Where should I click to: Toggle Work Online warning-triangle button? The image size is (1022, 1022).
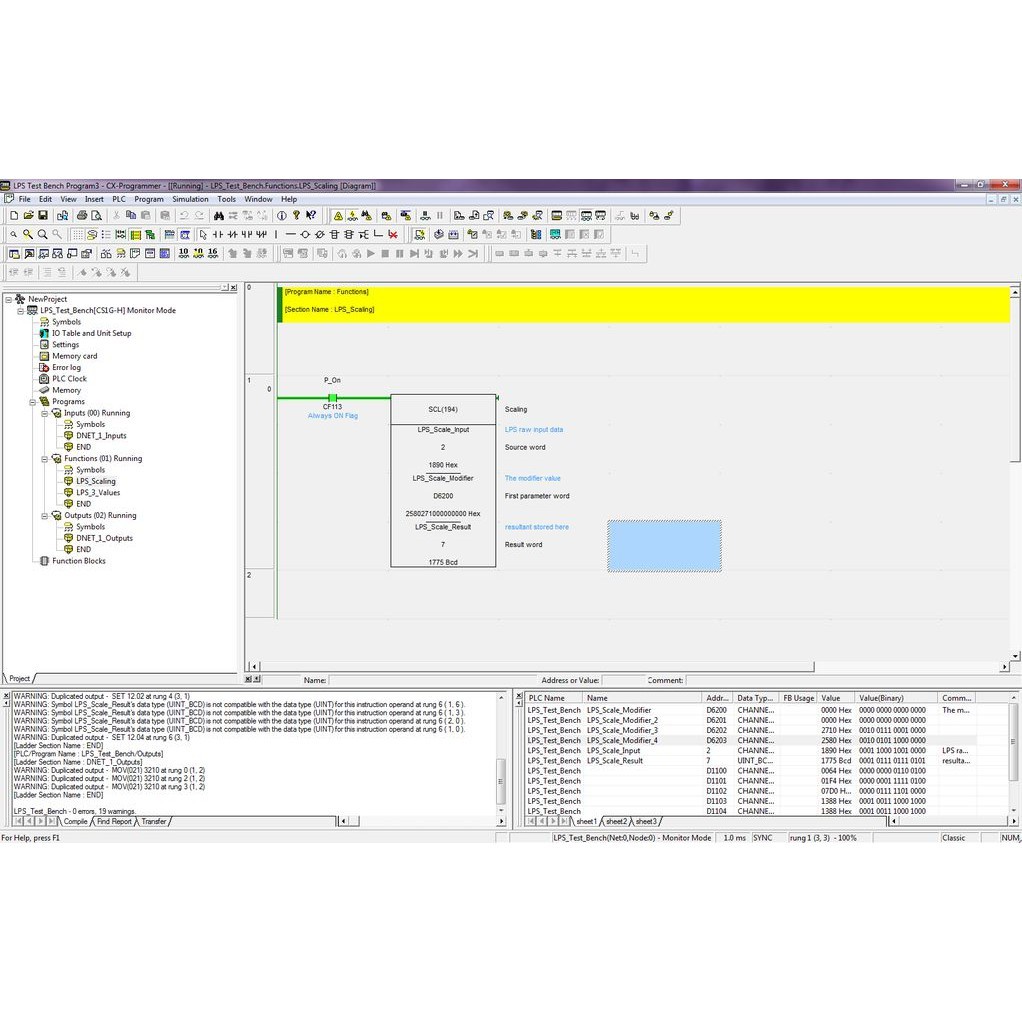338,216
